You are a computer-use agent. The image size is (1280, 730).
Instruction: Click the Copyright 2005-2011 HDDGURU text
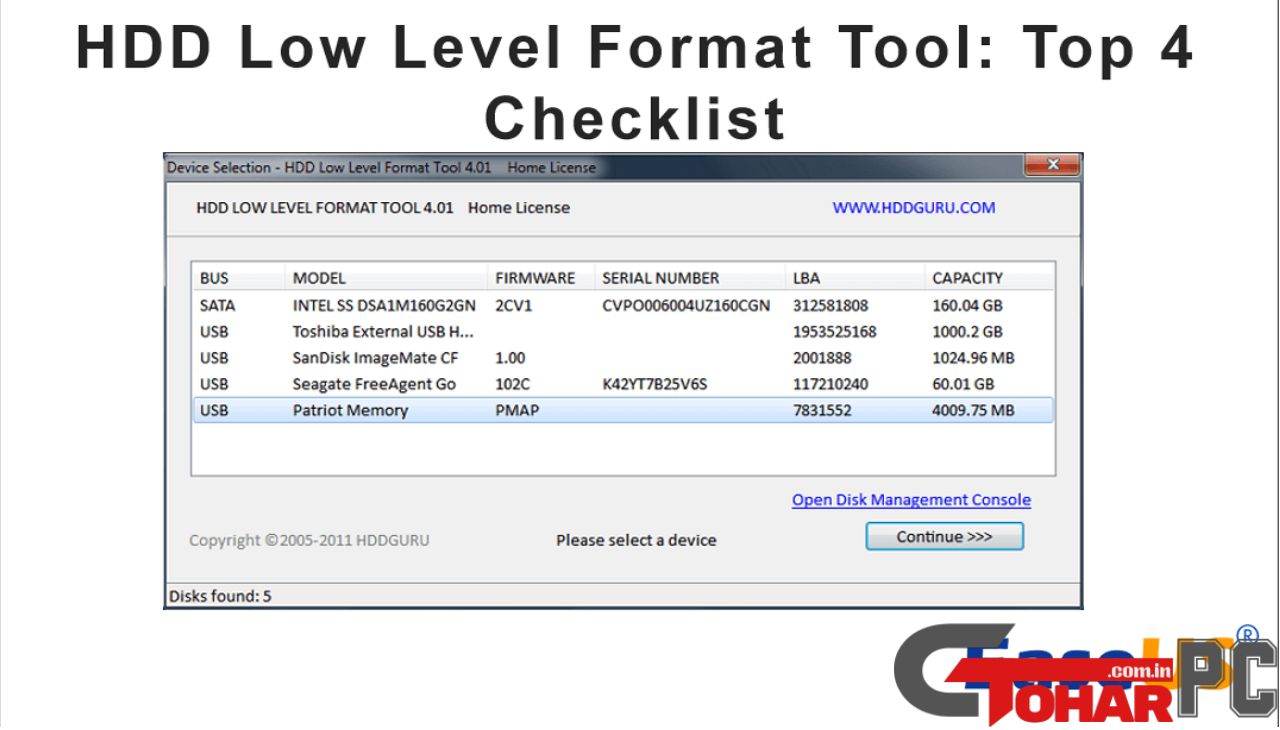click(x=309, y=540)
